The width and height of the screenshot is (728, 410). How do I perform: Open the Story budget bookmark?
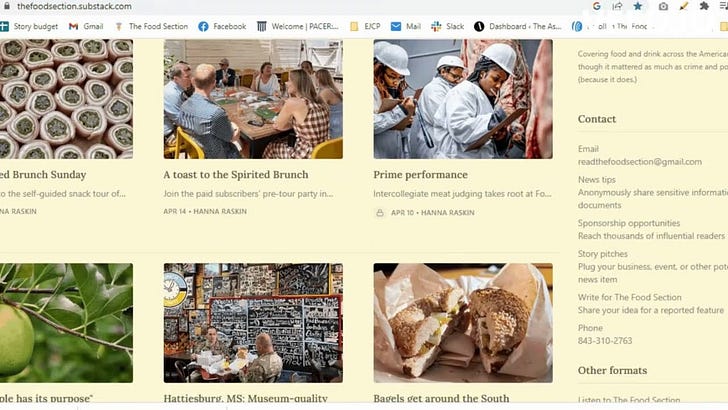(x=29, y=26)
